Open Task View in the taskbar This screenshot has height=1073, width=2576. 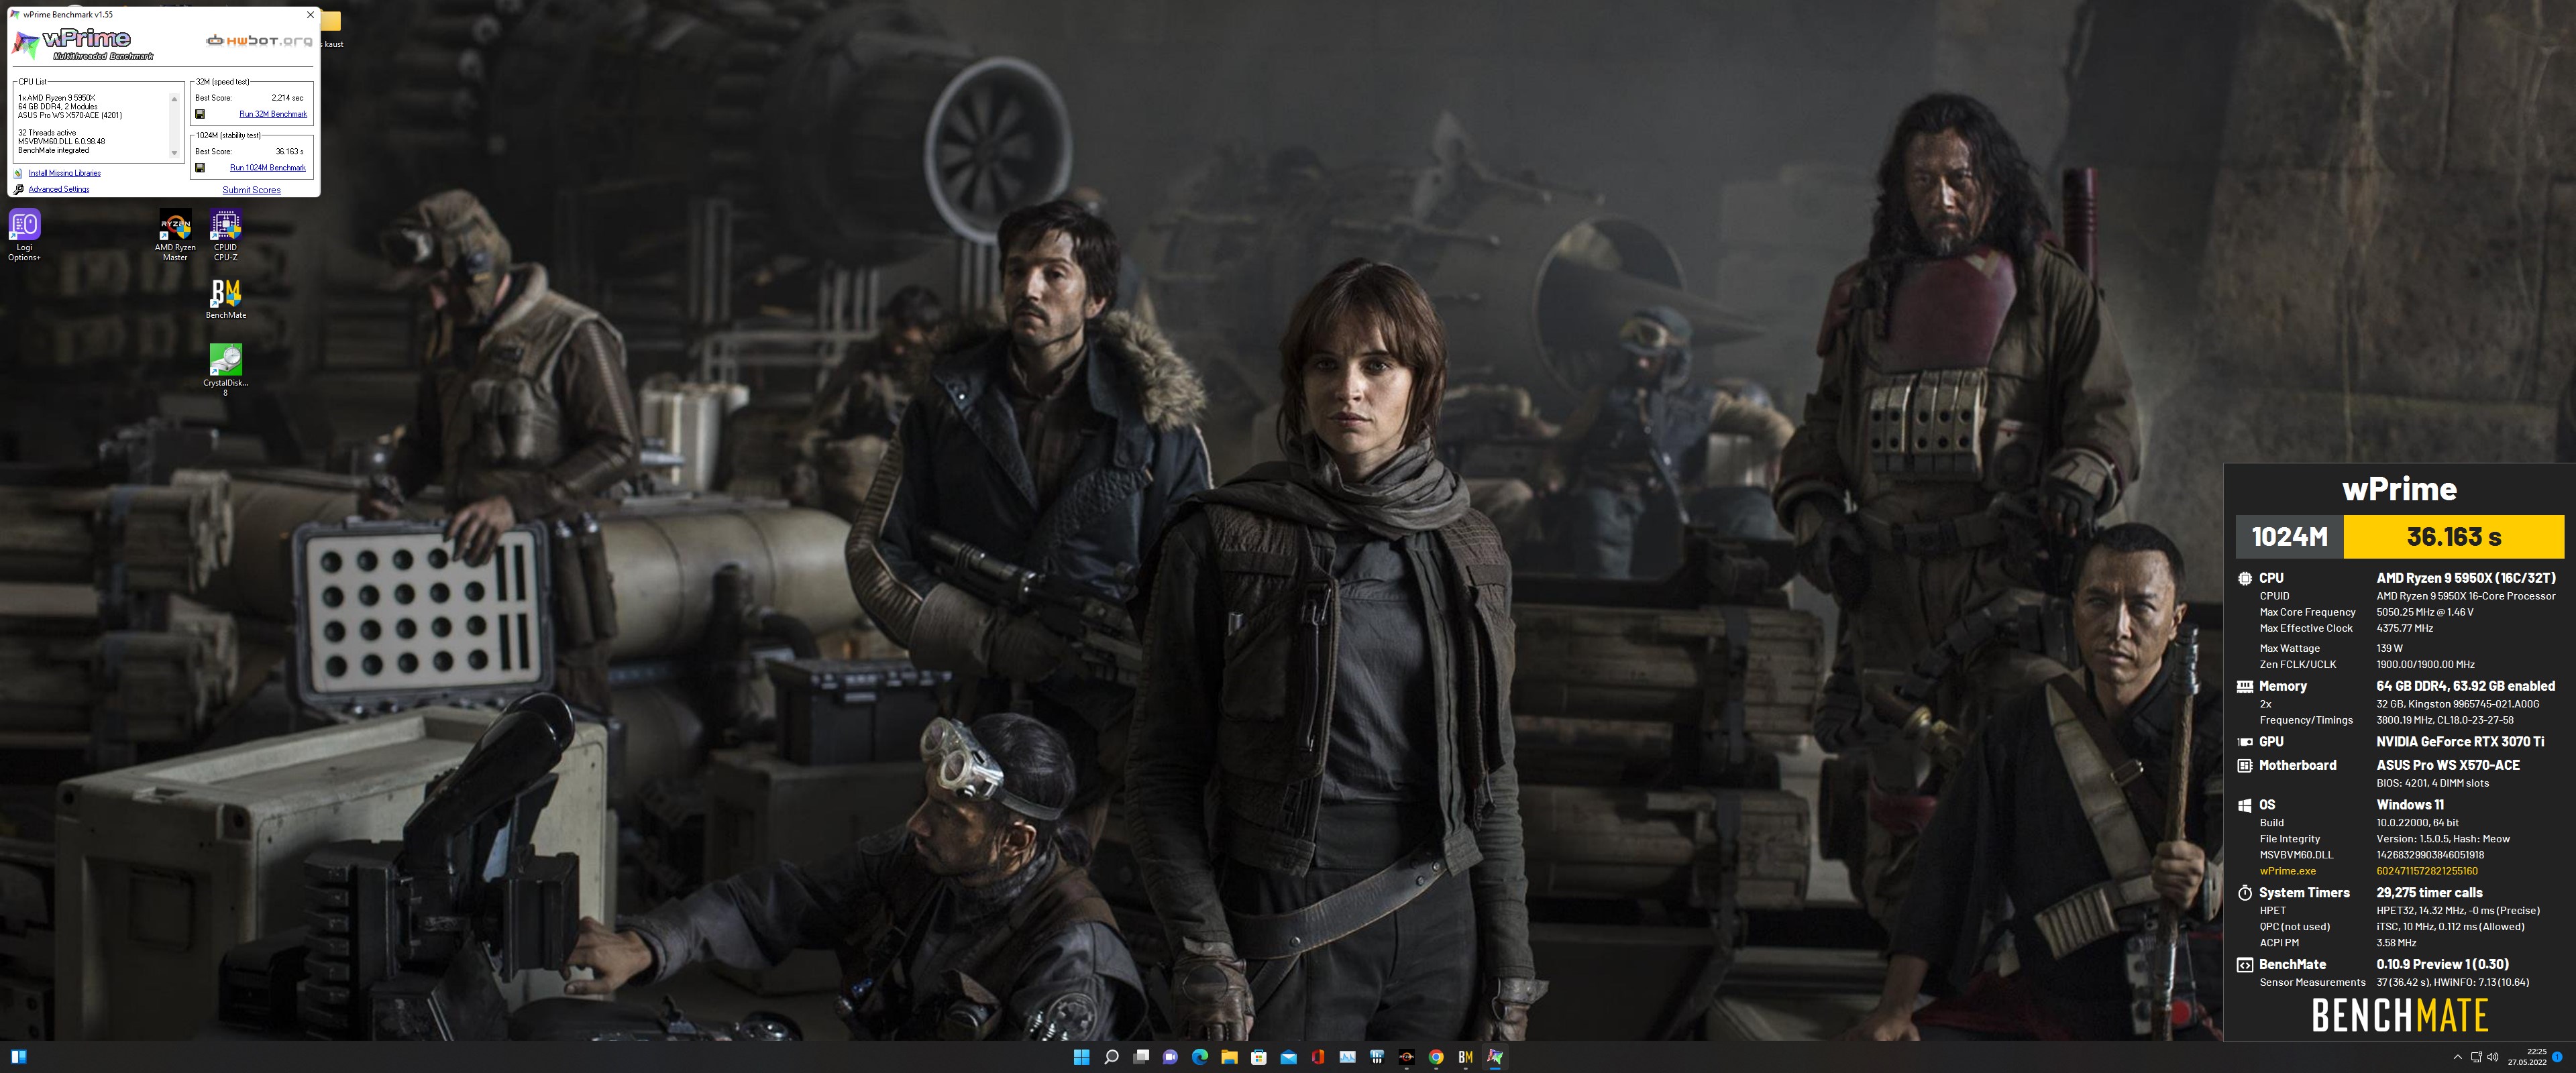pos(1140,1057)
